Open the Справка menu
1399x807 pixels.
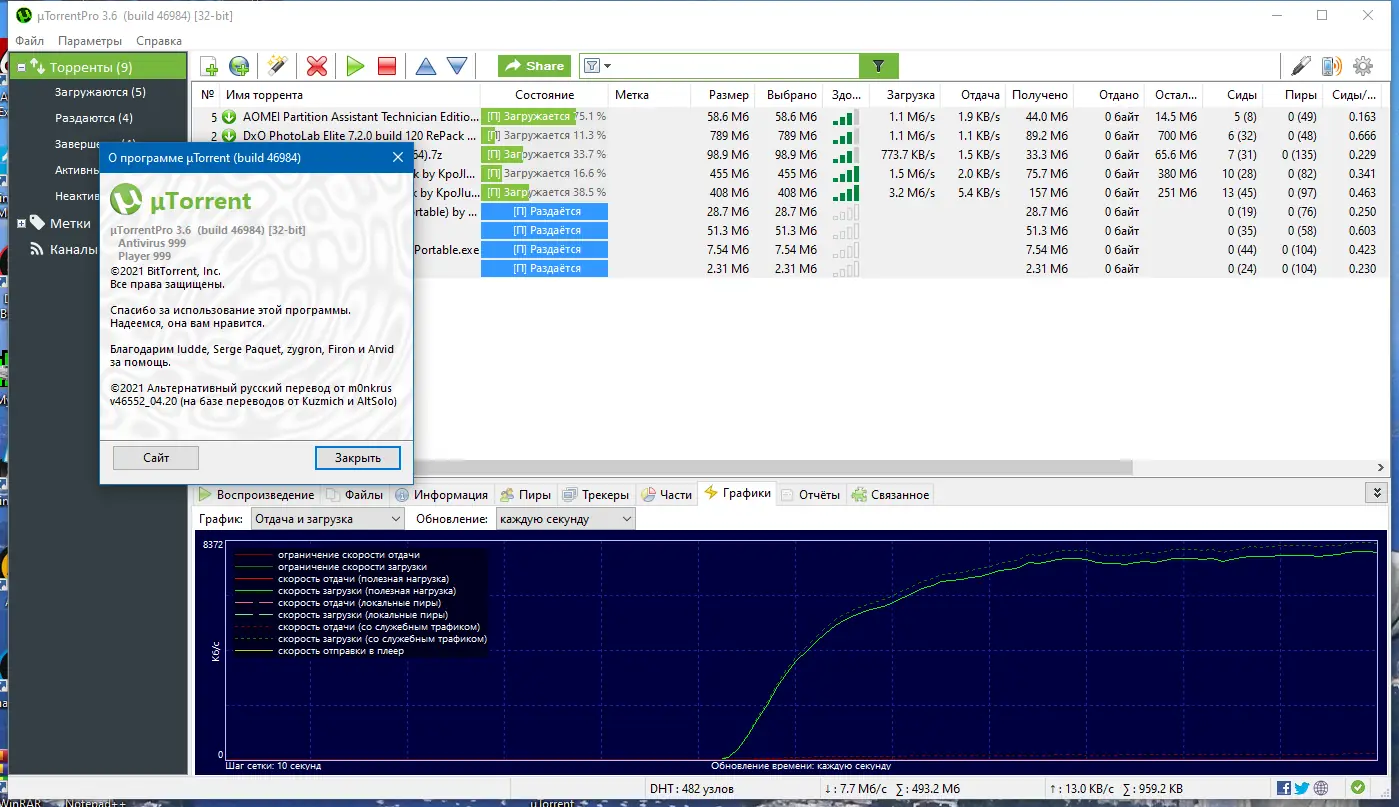159,41
